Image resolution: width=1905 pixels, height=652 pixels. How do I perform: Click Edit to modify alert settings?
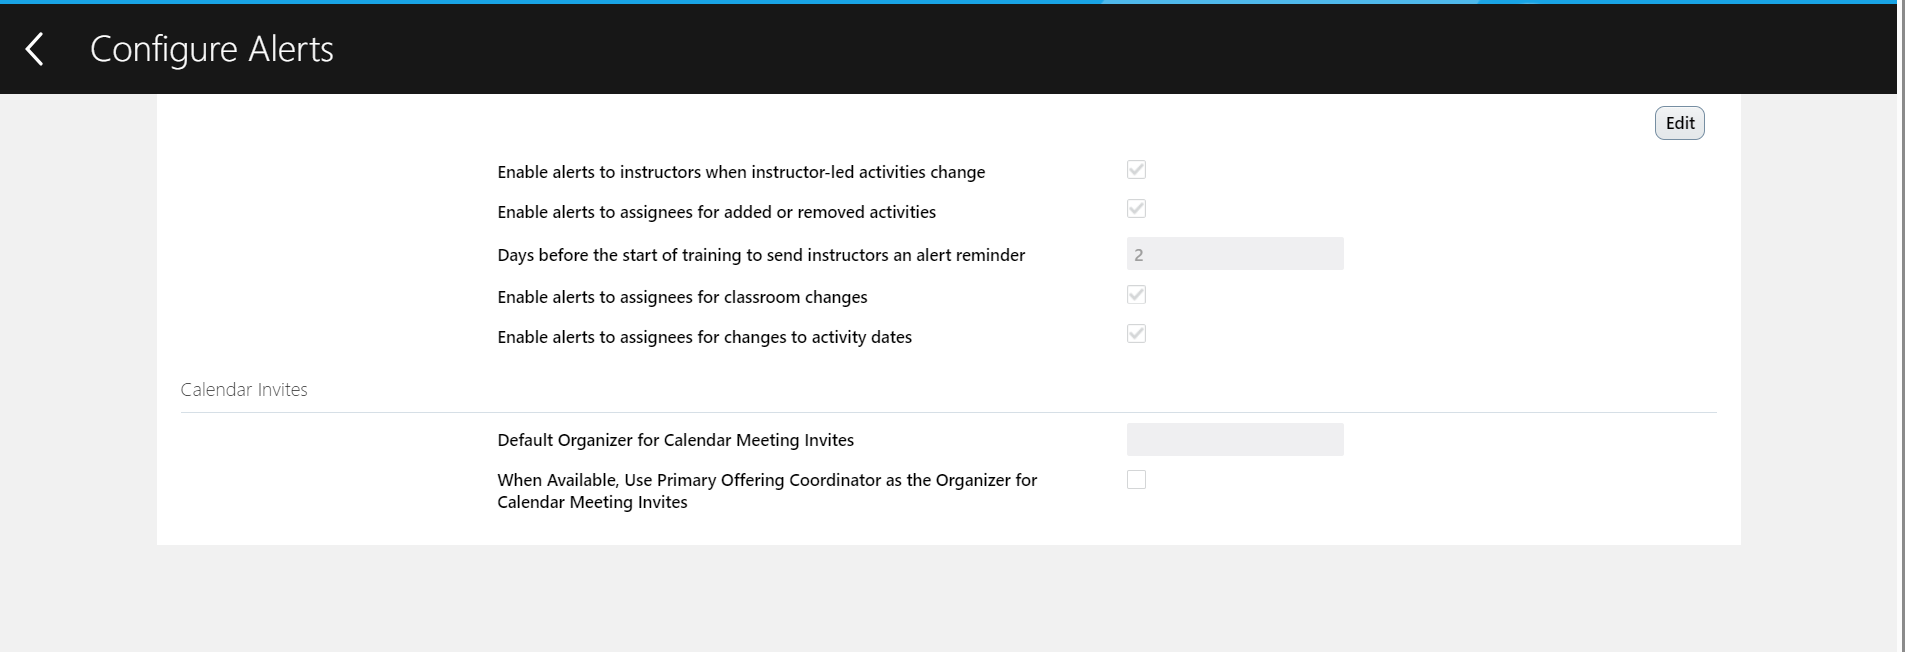click(x=1678, y=122)
